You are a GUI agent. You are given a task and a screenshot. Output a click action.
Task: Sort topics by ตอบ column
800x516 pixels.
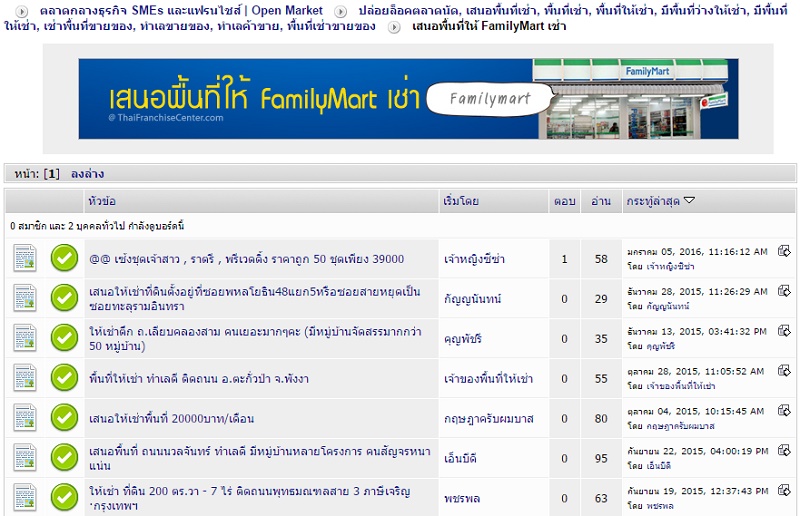pyautogui.click(x=565, y=201)
